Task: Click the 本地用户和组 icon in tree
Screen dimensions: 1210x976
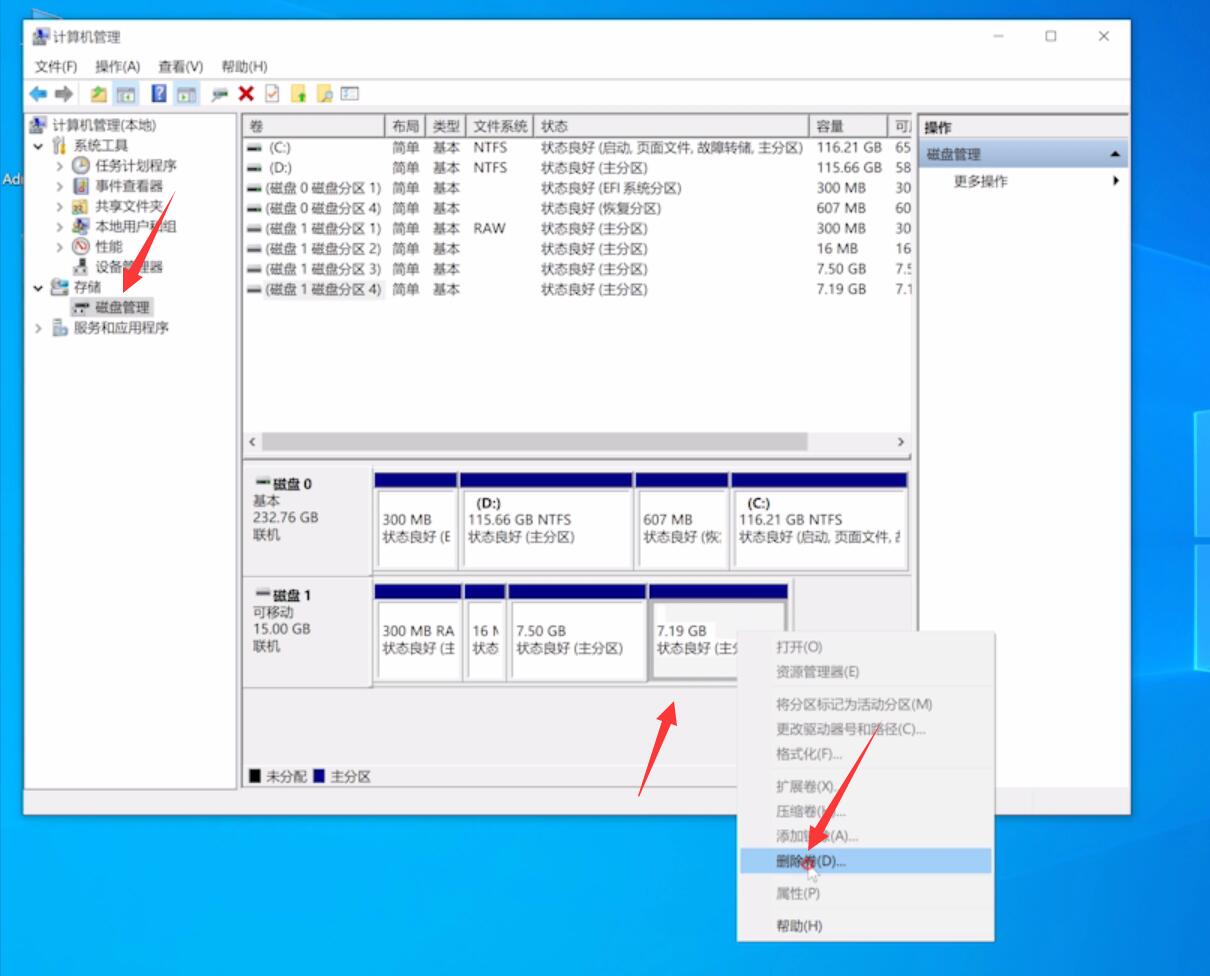Action: coord(81,227)
